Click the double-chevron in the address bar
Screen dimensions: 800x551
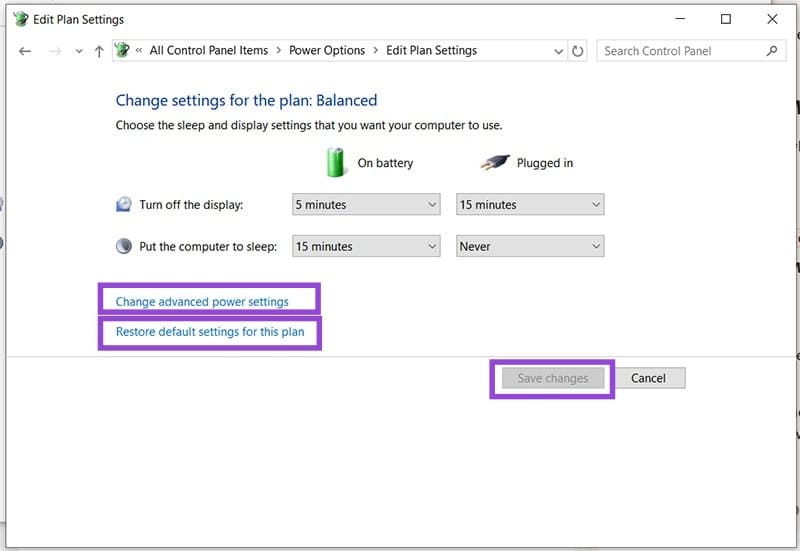(x=139, y=51)
